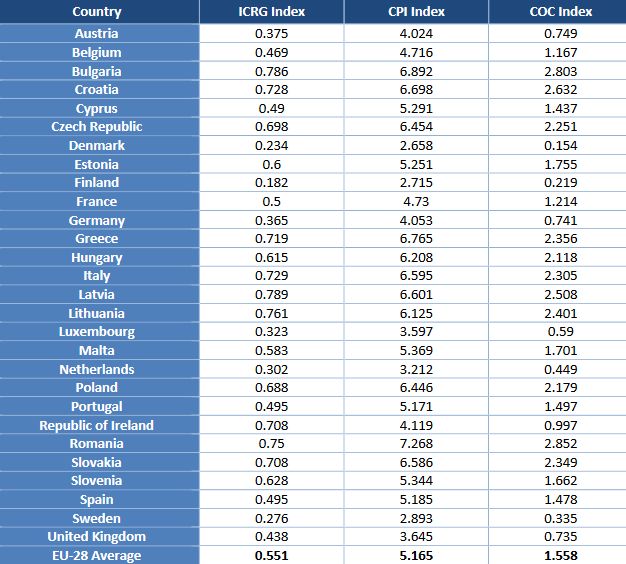Select the Bulgaria country cell
The image size is (626, 564).
click(97, 71)
